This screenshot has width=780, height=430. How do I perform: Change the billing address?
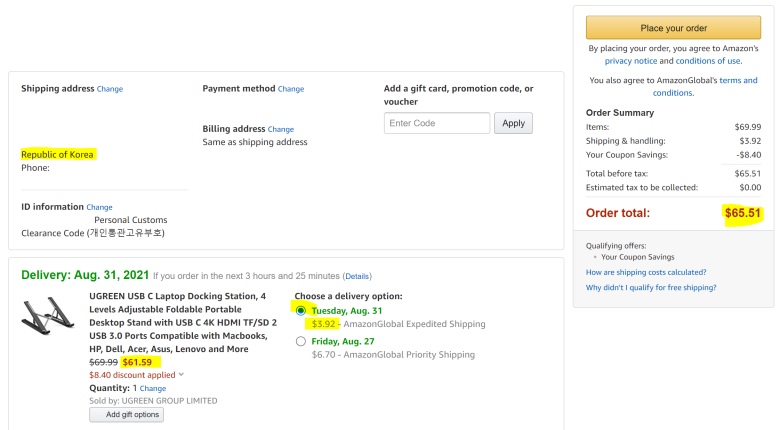tap(281, 129)
